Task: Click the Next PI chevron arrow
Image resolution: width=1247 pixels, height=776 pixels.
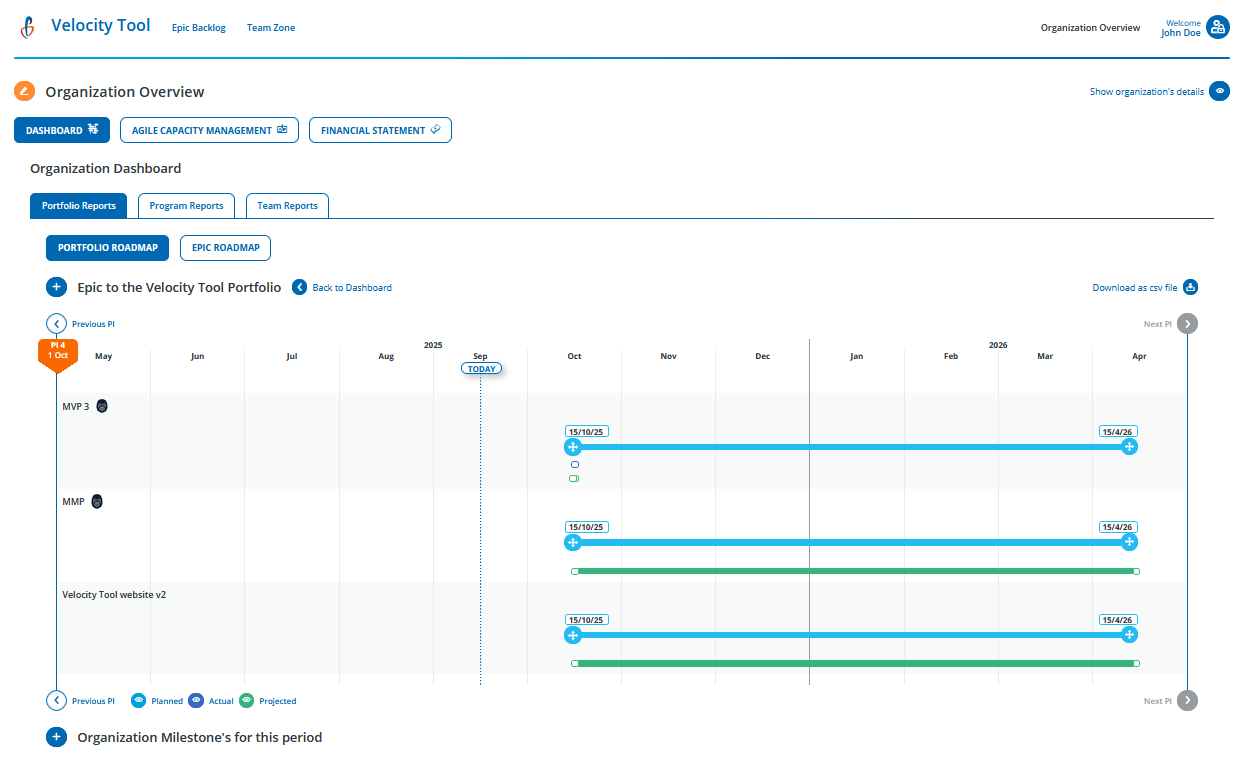Action: tap(1186, 323)
